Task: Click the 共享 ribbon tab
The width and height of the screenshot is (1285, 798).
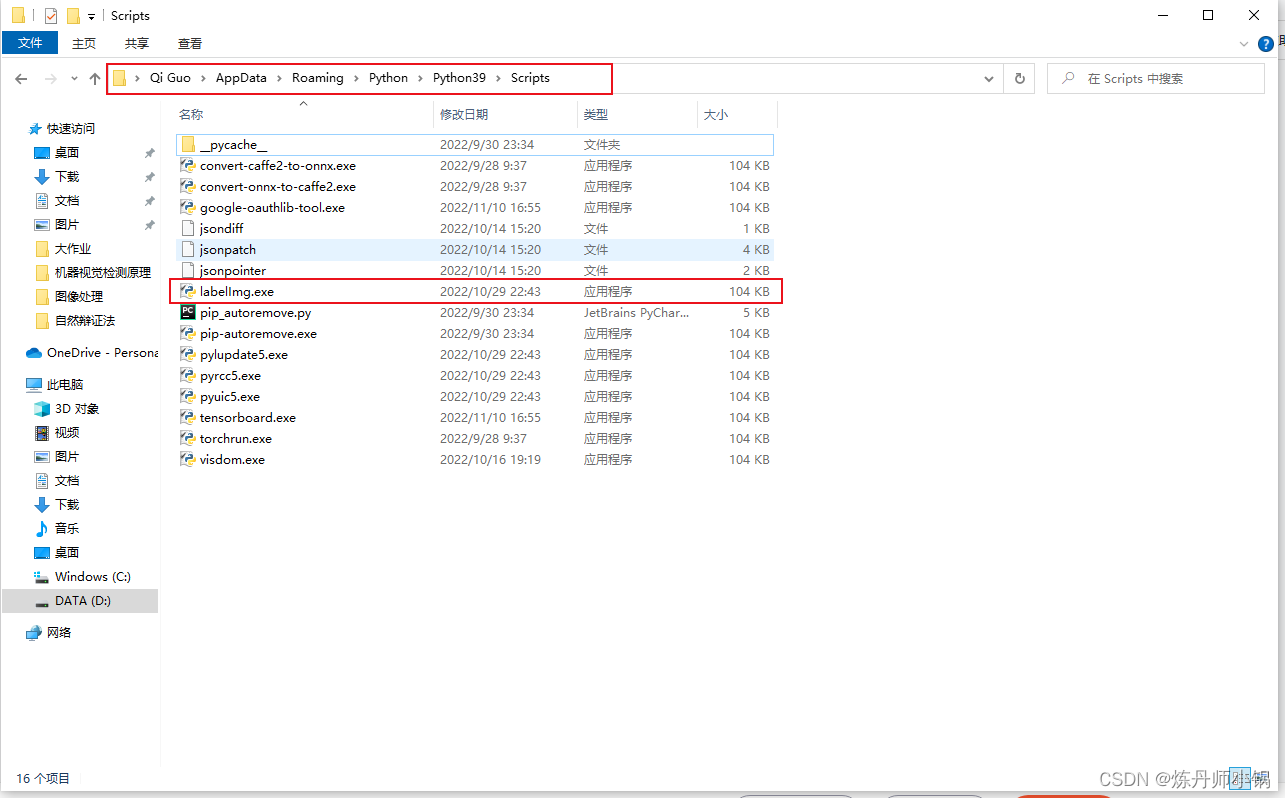Action: pos(136,43)
